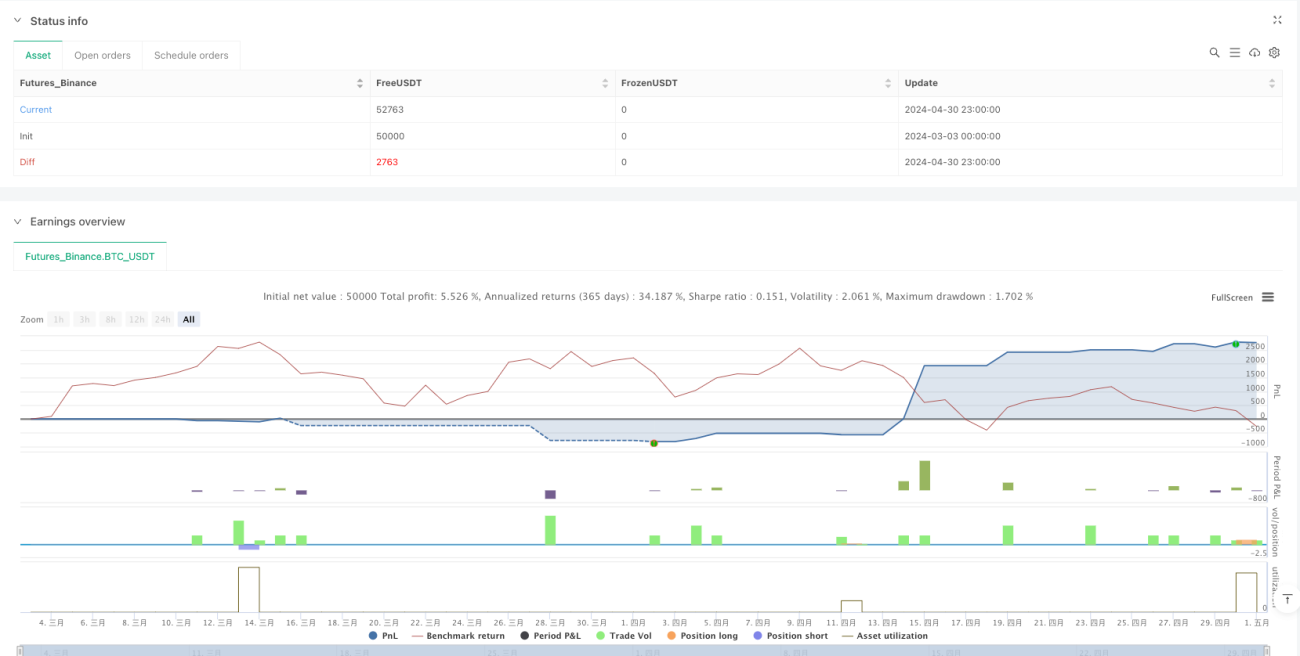
Task: Open the search icon above the table
Action: pos(1214,53)
